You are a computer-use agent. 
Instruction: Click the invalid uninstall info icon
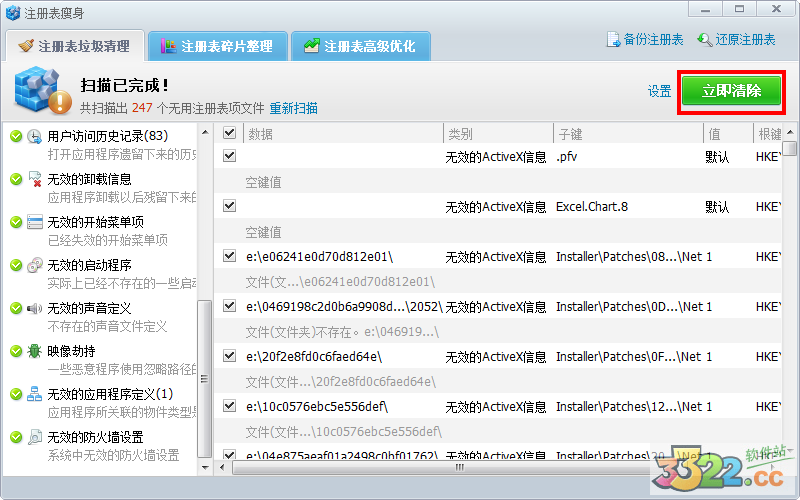(34, 179)
